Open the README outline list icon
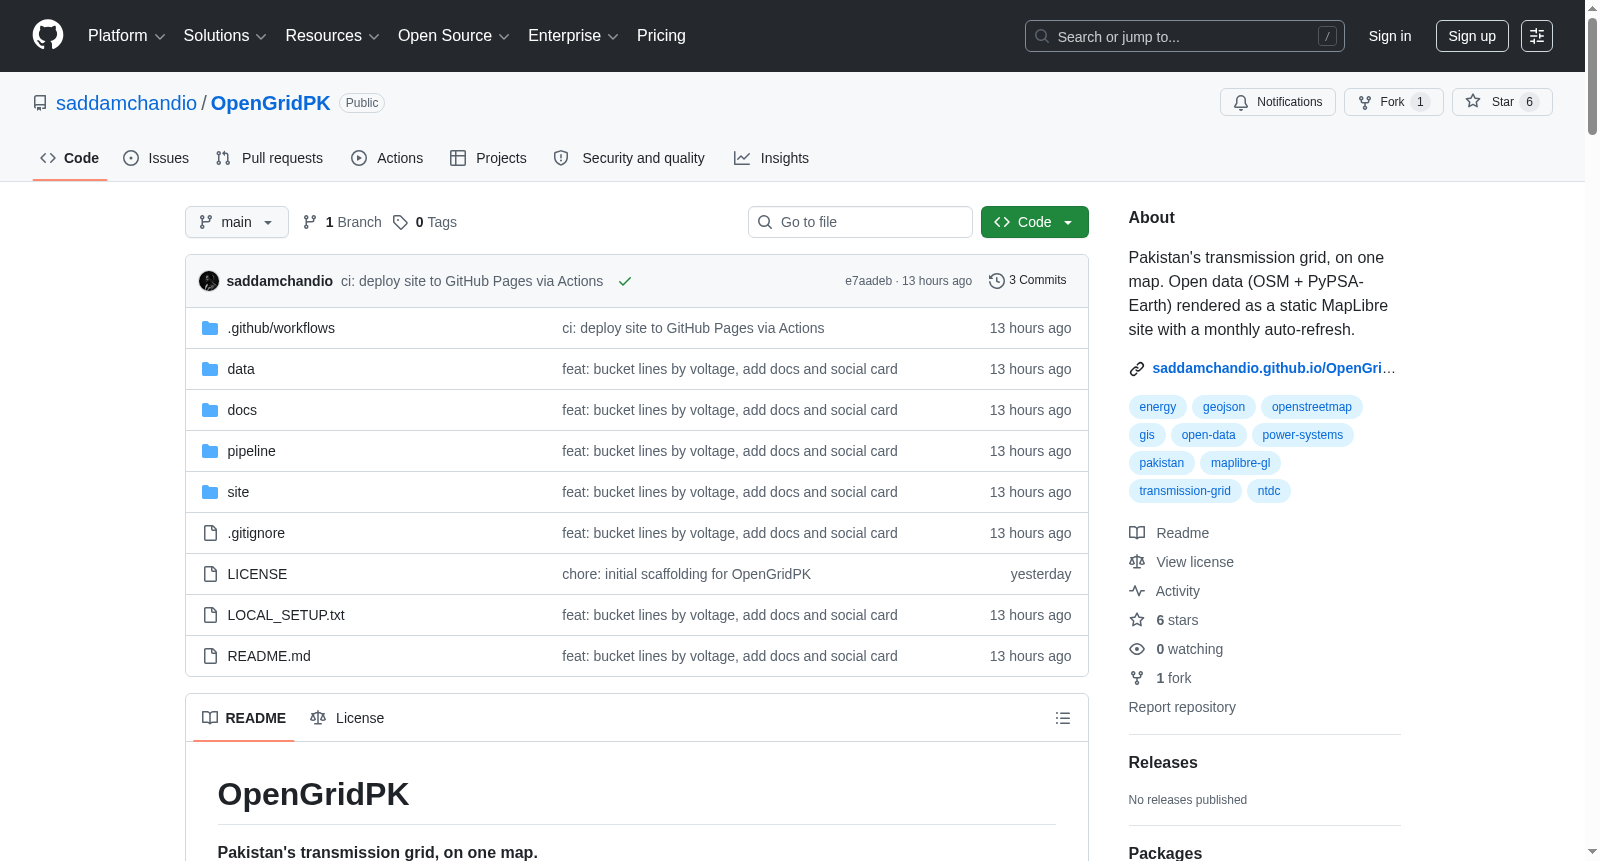Image resolution: width=1600 pixels, height=861 pixels. (1063, 718)
